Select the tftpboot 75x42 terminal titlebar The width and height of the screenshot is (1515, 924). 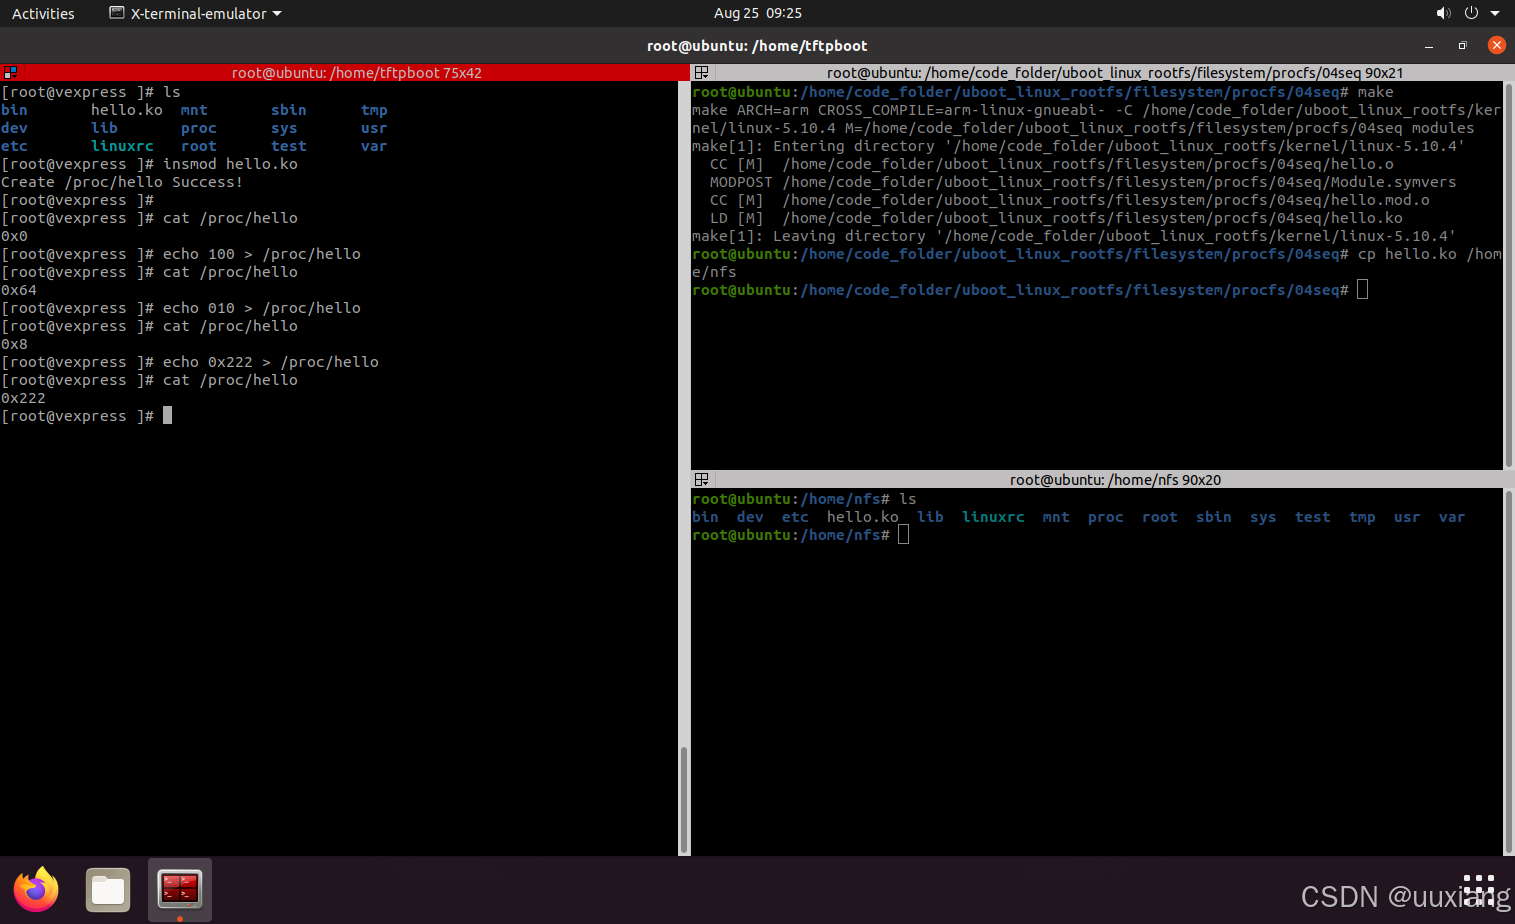tap(345, 72)
